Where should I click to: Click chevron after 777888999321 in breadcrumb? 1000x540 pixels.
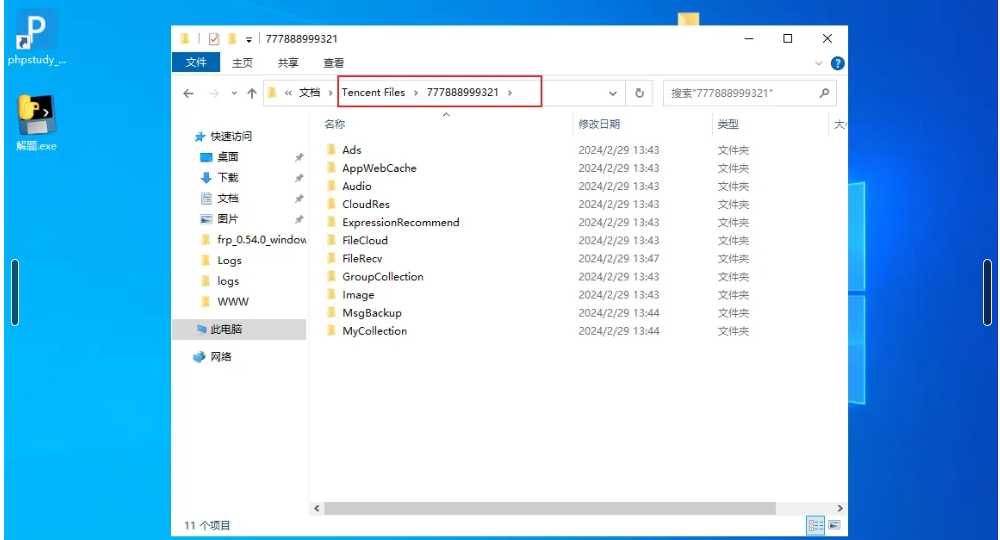click(510, 93)
